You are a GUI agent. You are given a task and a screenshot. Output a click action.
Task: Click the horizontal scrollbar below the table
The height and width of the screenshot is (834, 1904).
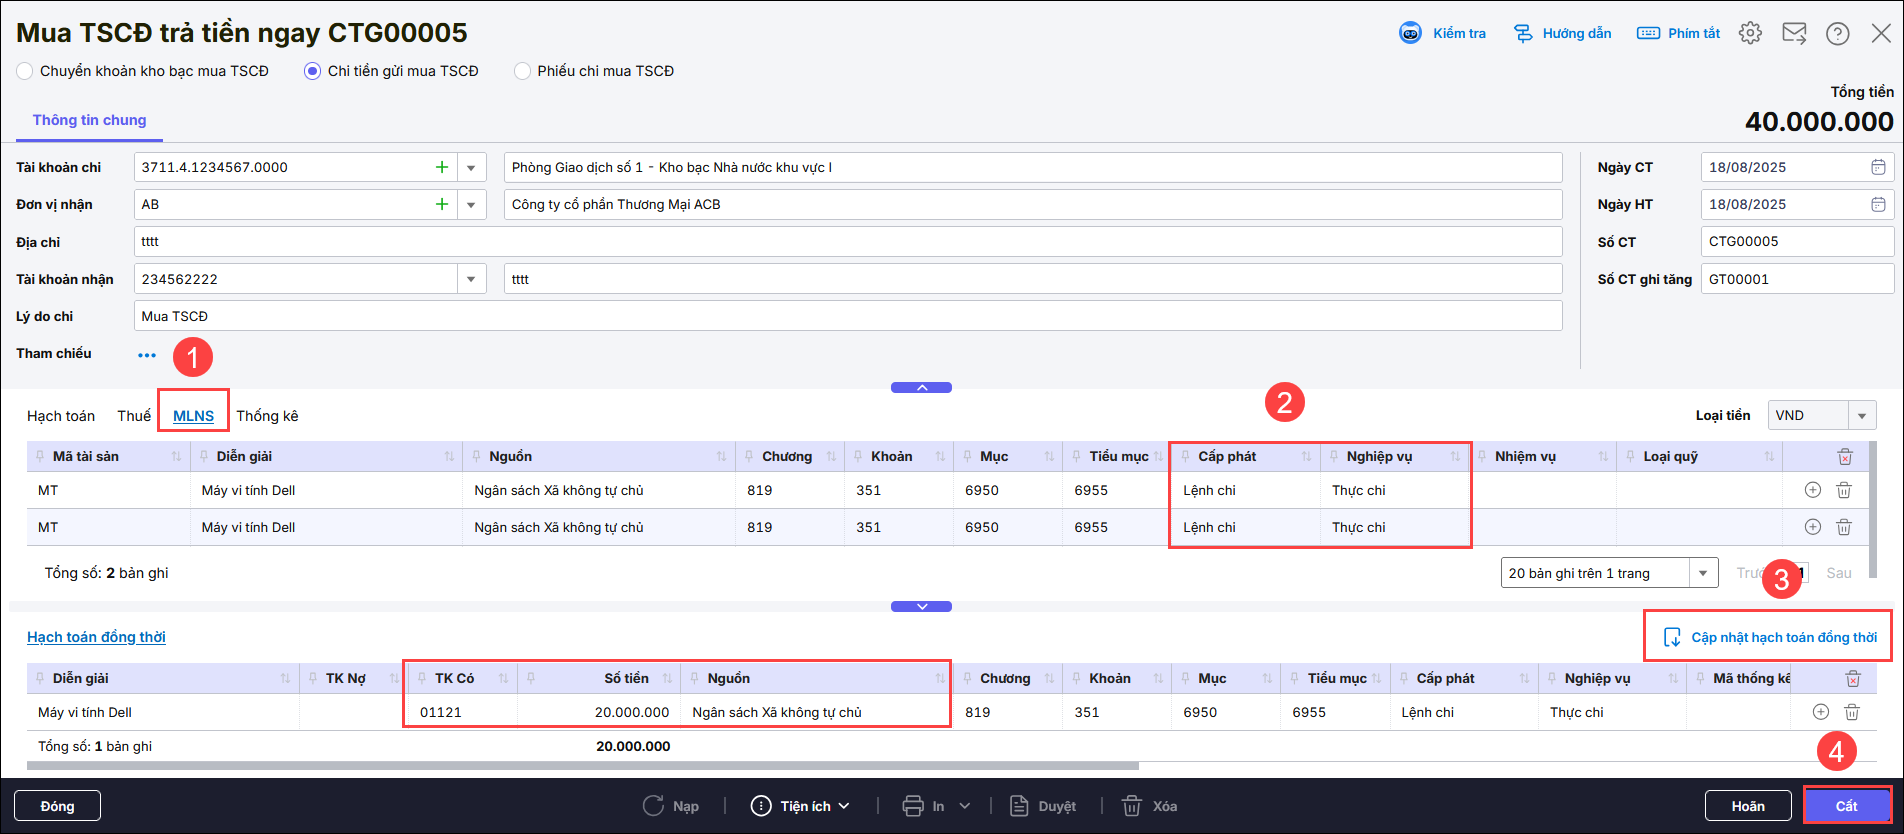click(580, 766)
